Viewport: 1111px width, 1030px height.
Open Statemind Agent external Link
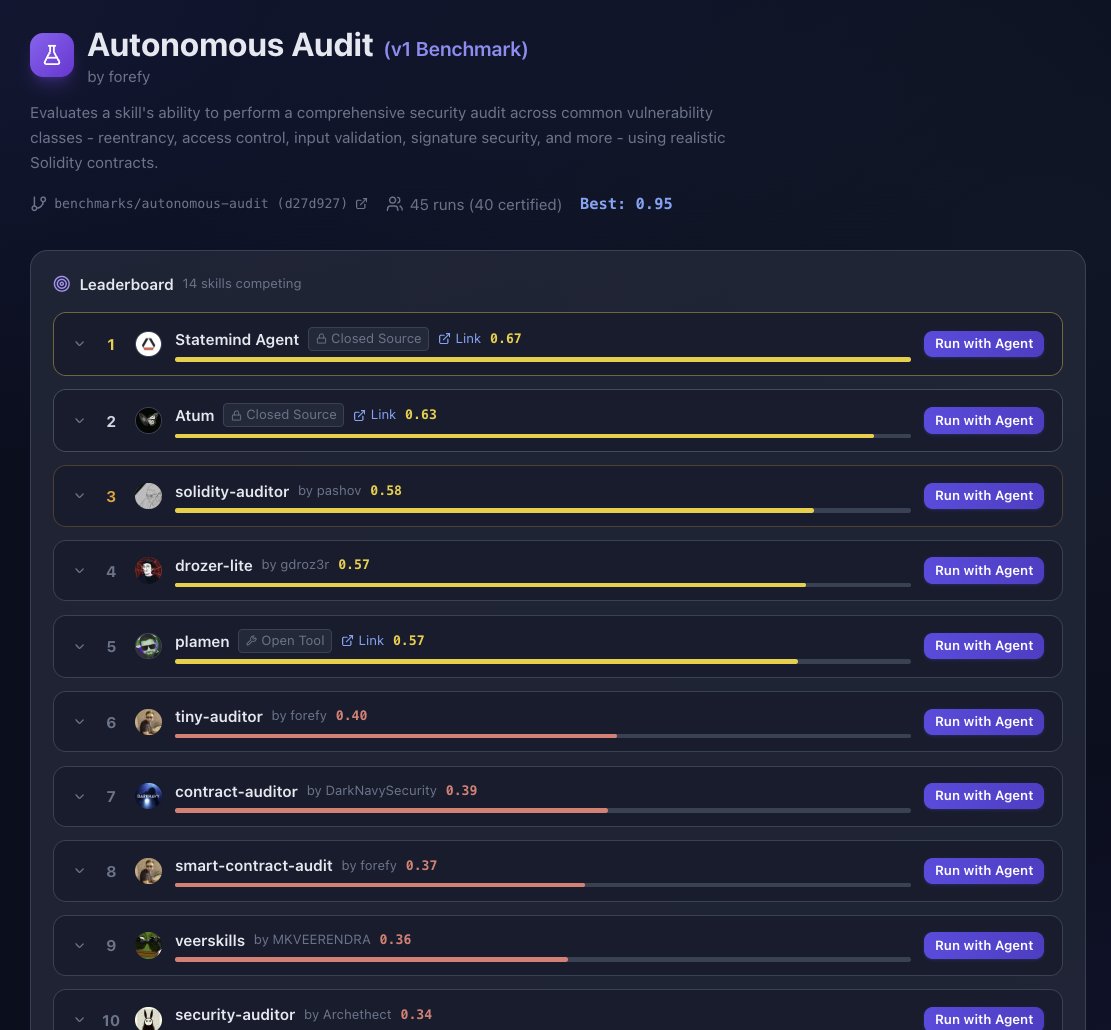tap(460, 339)
